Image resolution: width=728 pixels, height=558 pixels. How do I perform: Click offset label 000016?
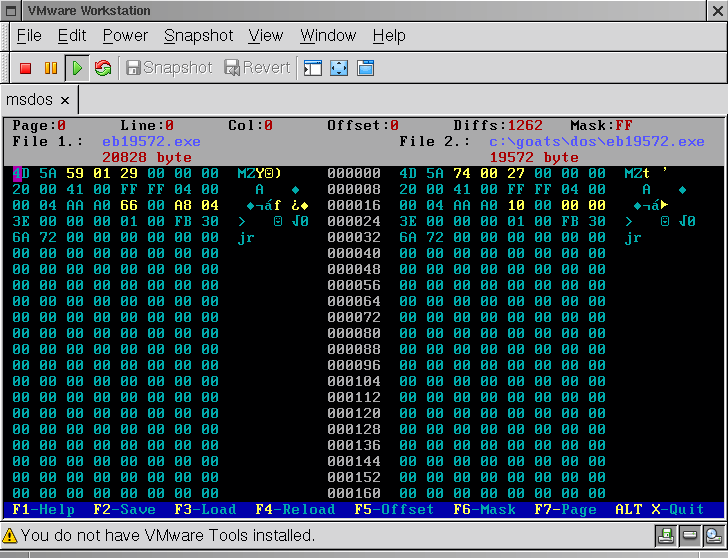point(354,206)
